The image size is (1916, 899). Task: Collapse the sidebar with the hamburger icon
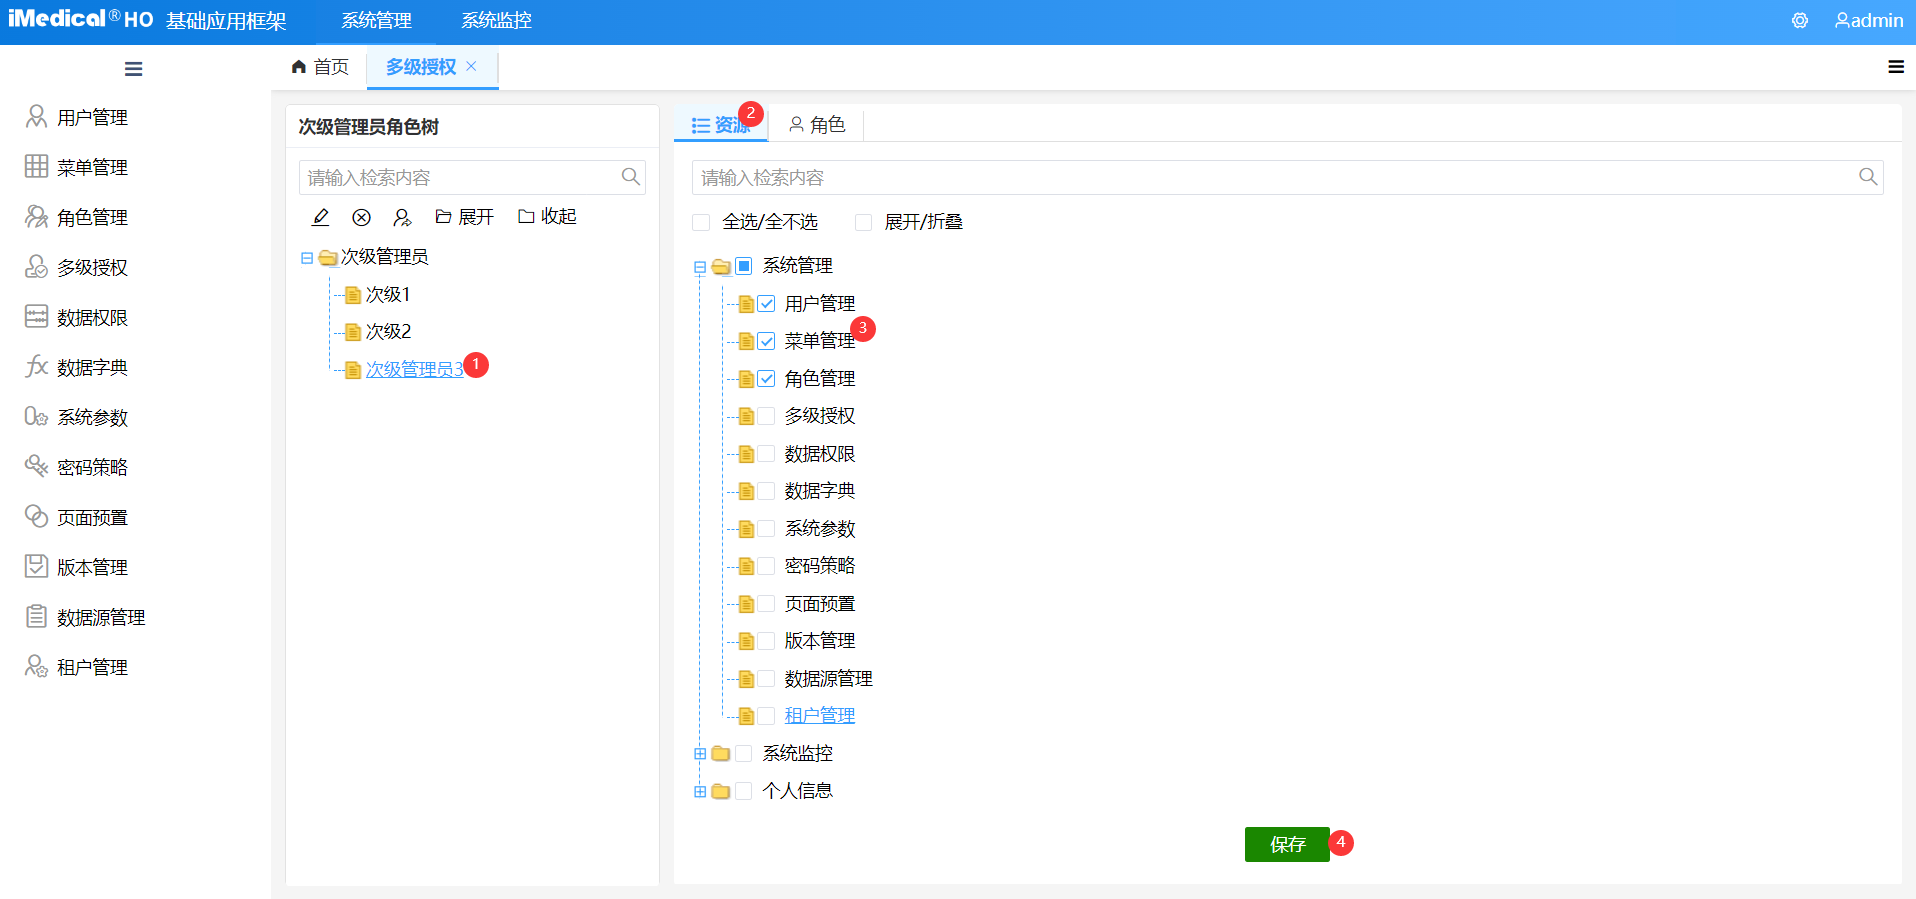click(133, 69)
